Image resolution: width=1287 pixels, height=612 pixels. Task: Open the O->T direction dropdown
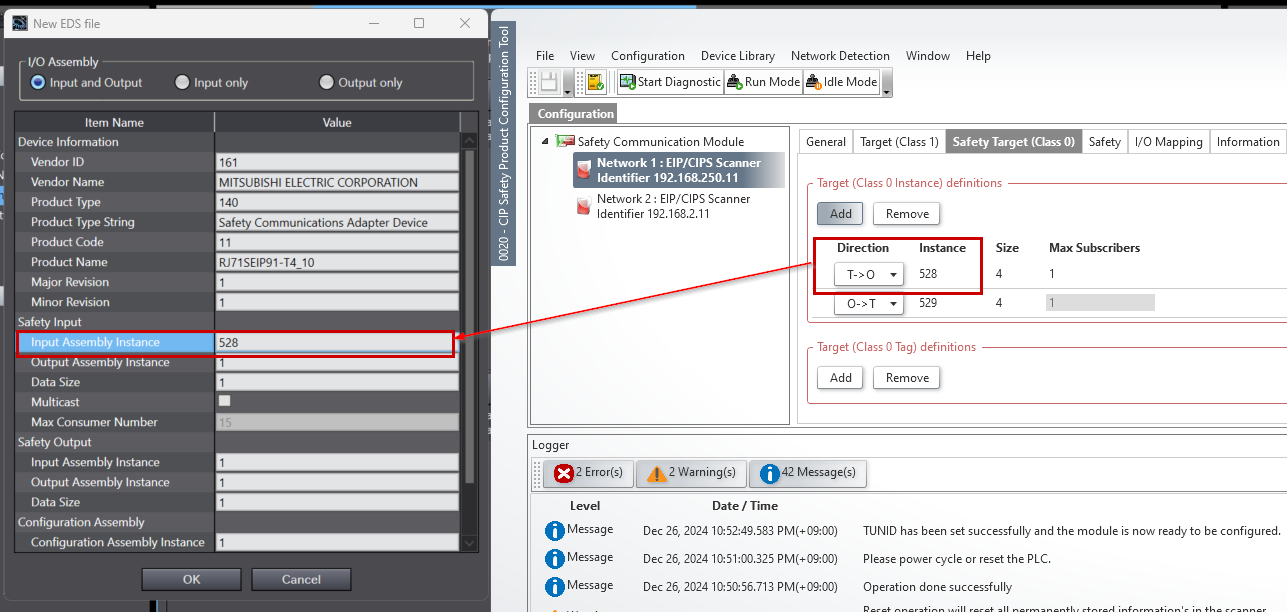click(x=869, y=303)
